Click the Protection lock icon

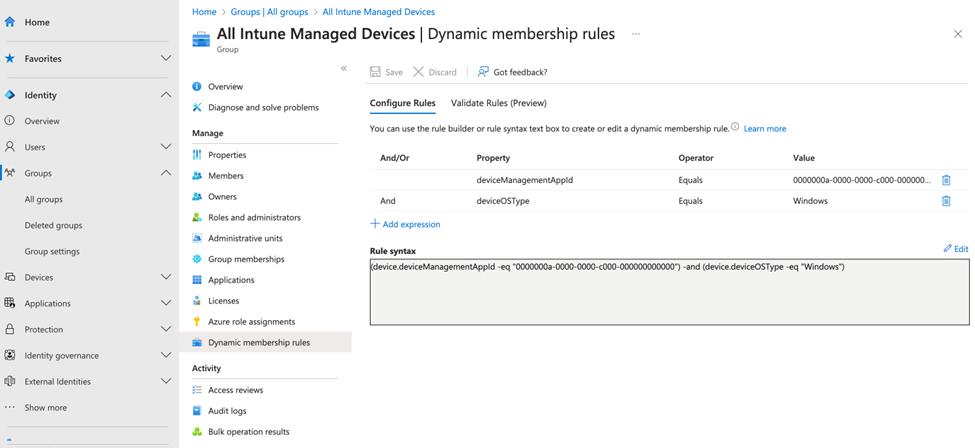(9, 329)
